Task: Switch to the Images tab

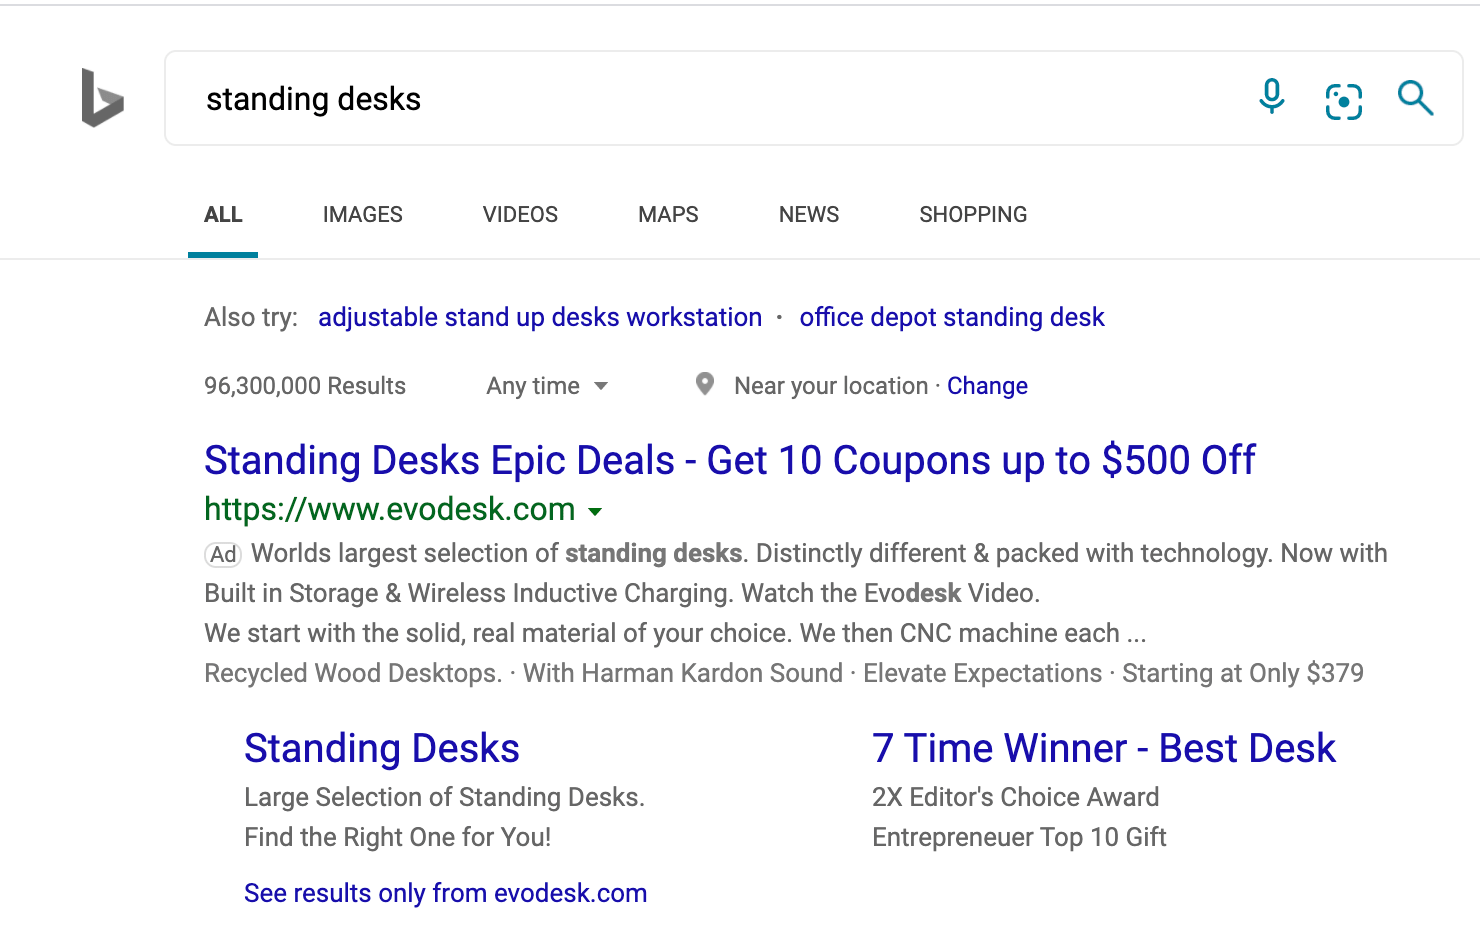Action: tap(362, 215)
